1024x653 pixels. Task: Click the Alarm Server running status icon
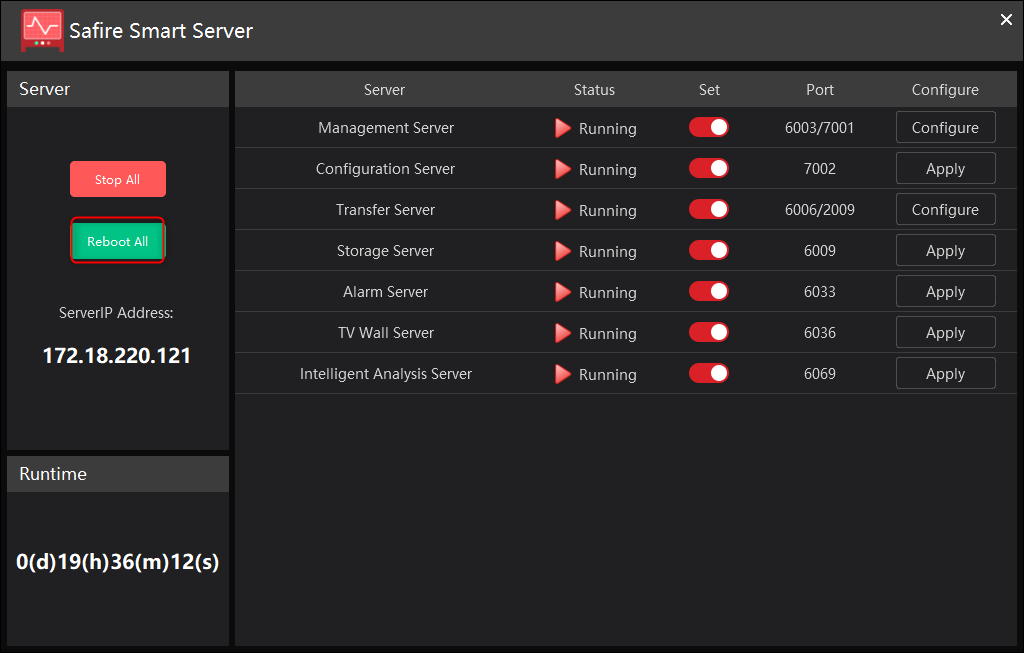coord(563,291)
